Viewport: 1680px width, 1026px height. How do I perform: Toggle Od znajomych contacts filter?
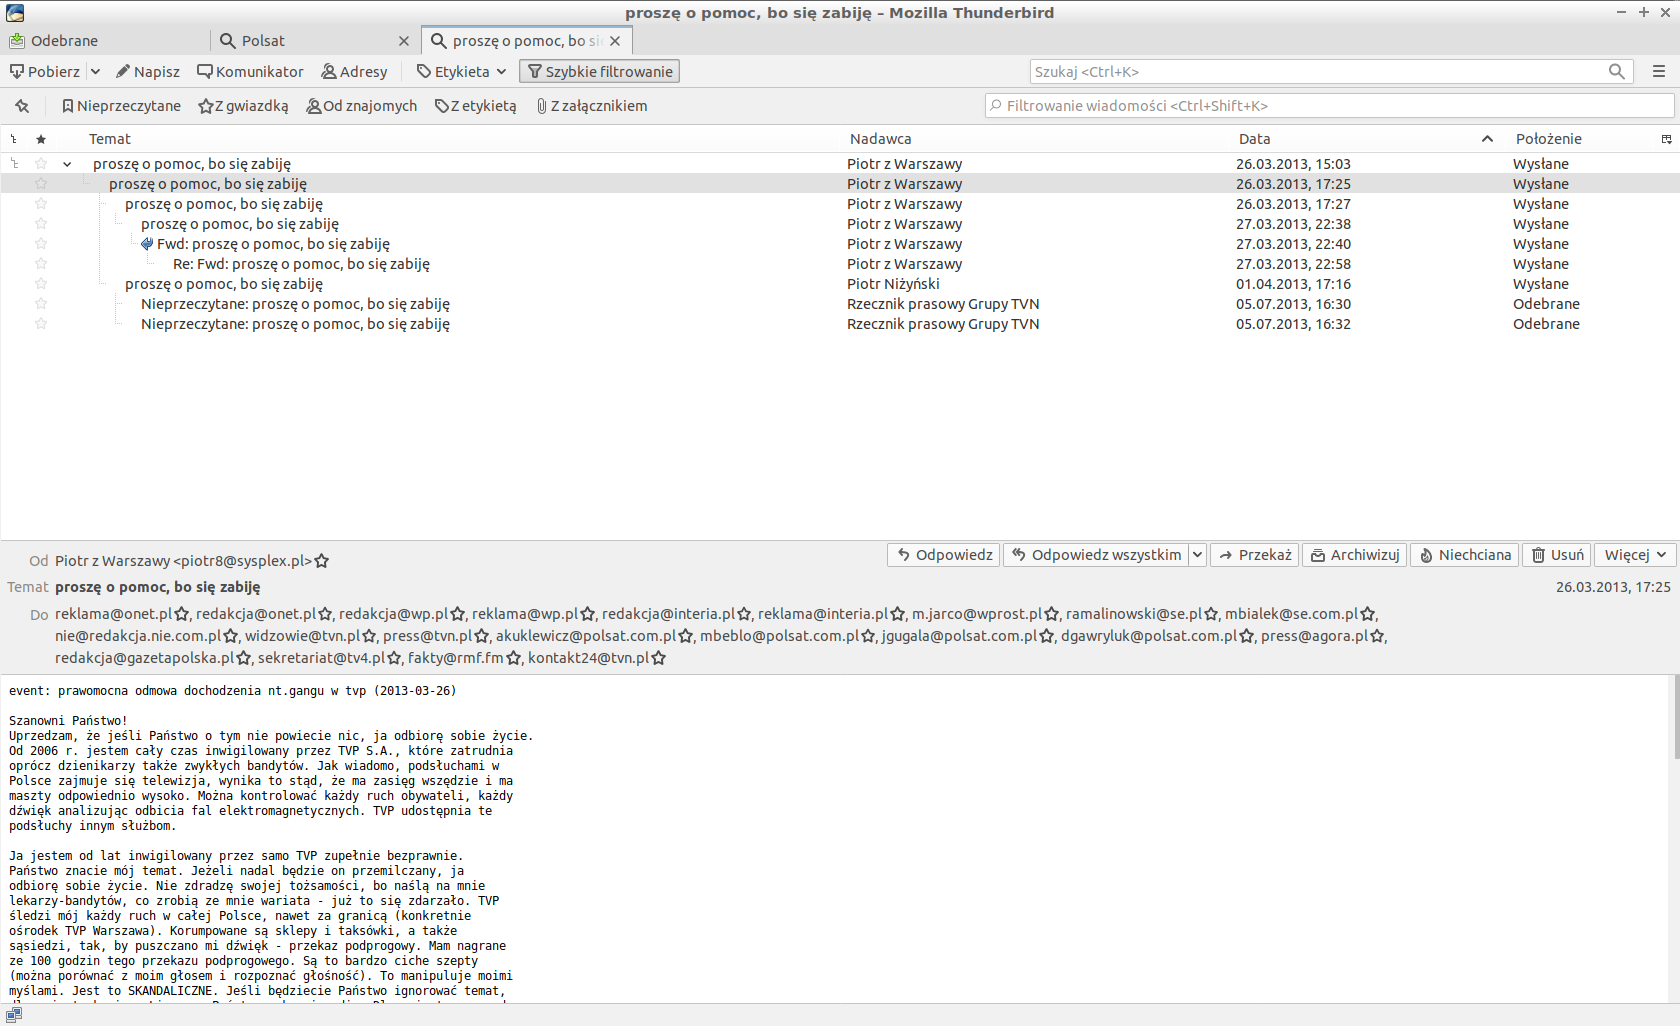point(362,106)
